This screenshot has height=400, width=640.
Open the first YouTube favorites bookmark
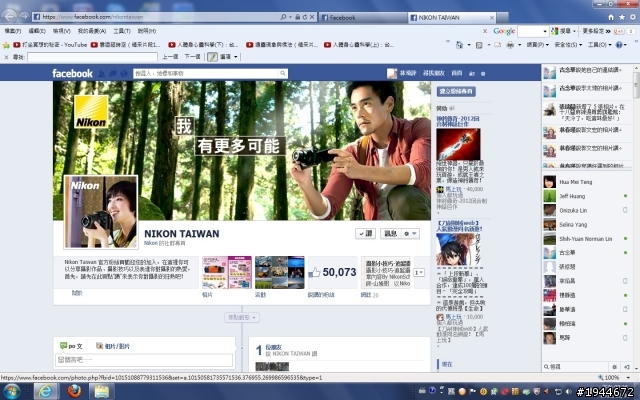click(x=50, y=45)
